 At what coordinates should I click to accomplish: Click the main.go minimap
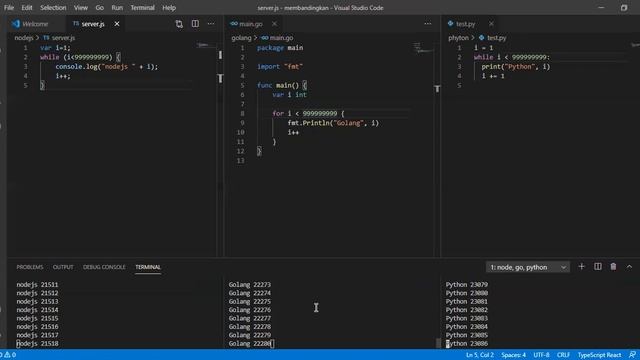click(422, 48)
